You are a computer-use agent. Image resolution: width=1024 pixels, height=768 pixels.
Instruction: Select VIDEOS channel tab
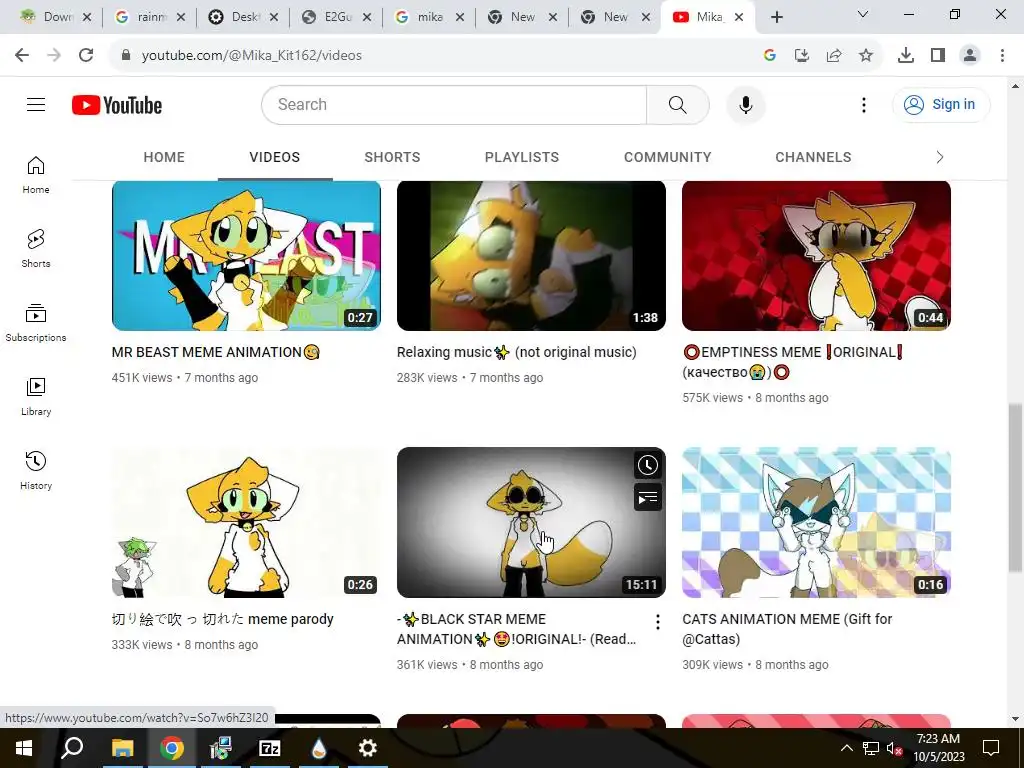click(x=274, y=157)
